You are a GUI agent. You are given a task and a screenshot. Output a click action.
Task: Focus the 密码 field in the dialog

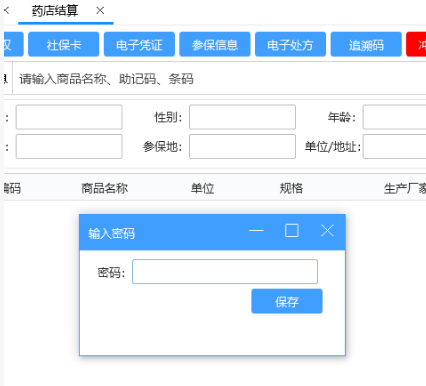(225, 272)
